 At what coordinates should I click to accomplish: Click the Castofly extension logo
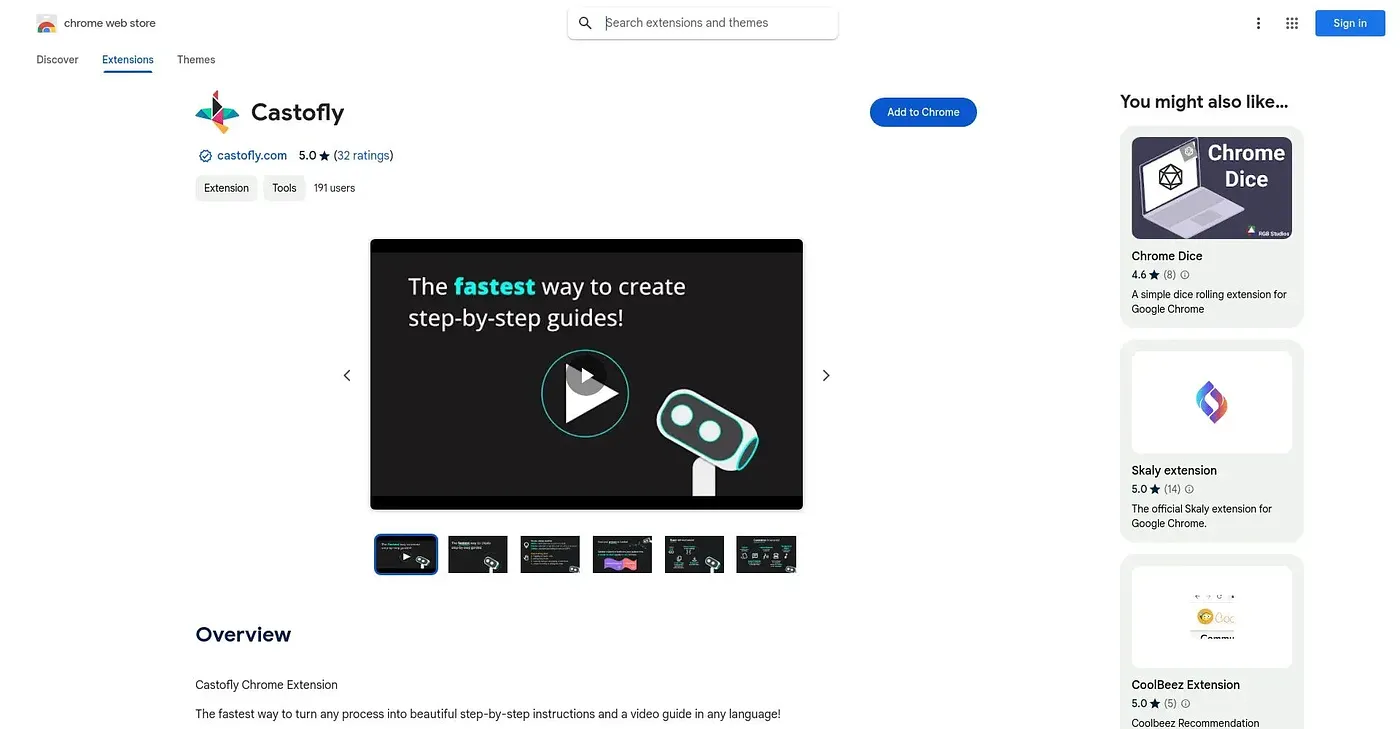tap(217, 112)
